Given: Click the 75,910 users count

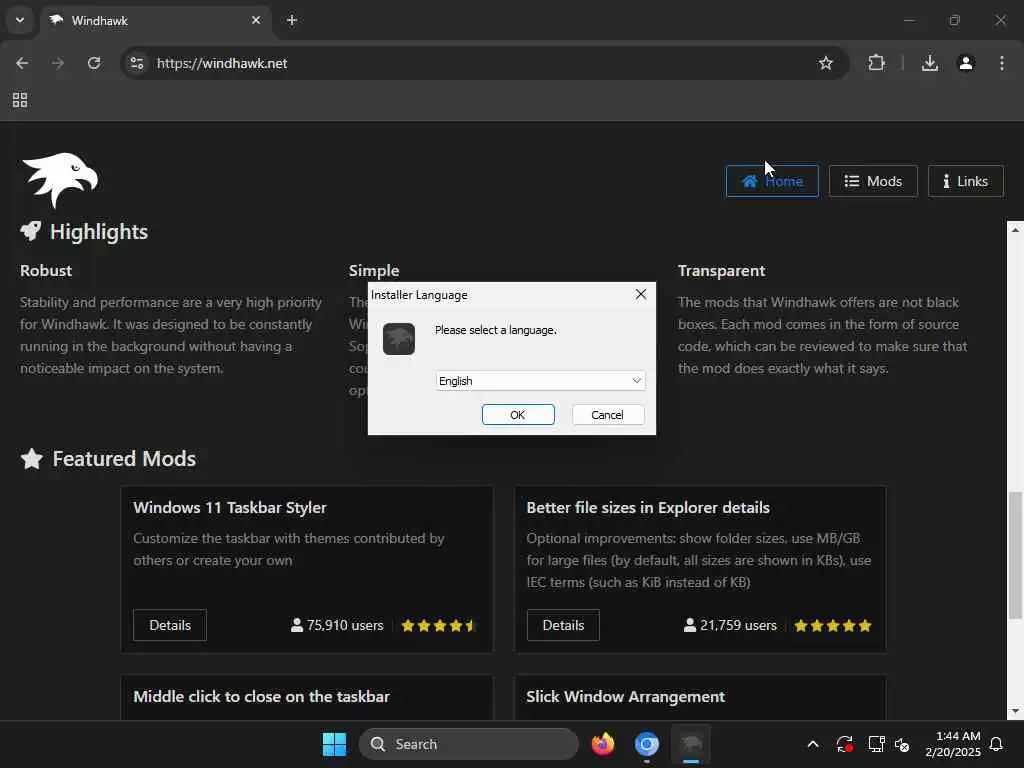Looking at the screenshot, I should point(337,625).
